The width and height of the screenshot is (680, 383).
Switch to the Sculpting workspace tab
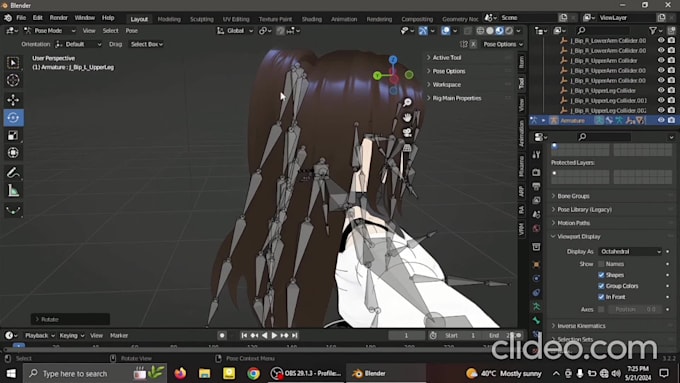click(x=202, y=19)
